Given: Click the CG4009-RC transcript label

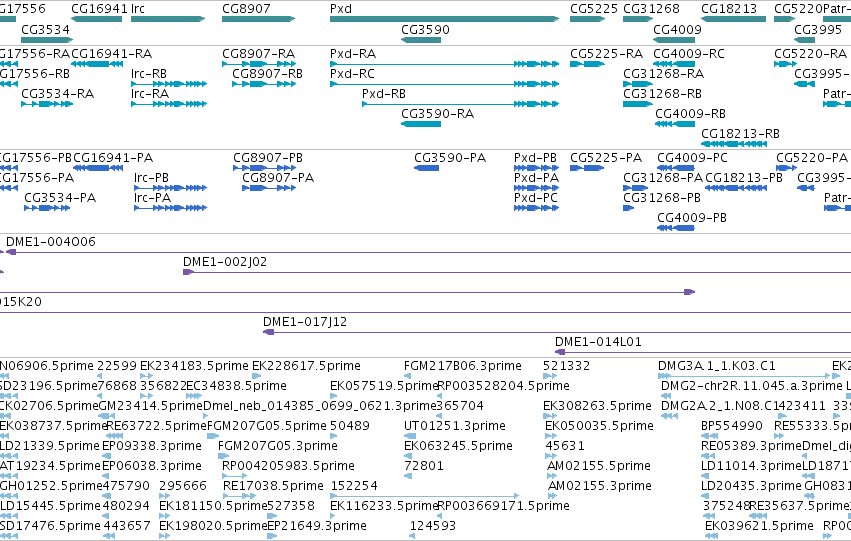Looking at the screenshot, I should click(689, 54).
